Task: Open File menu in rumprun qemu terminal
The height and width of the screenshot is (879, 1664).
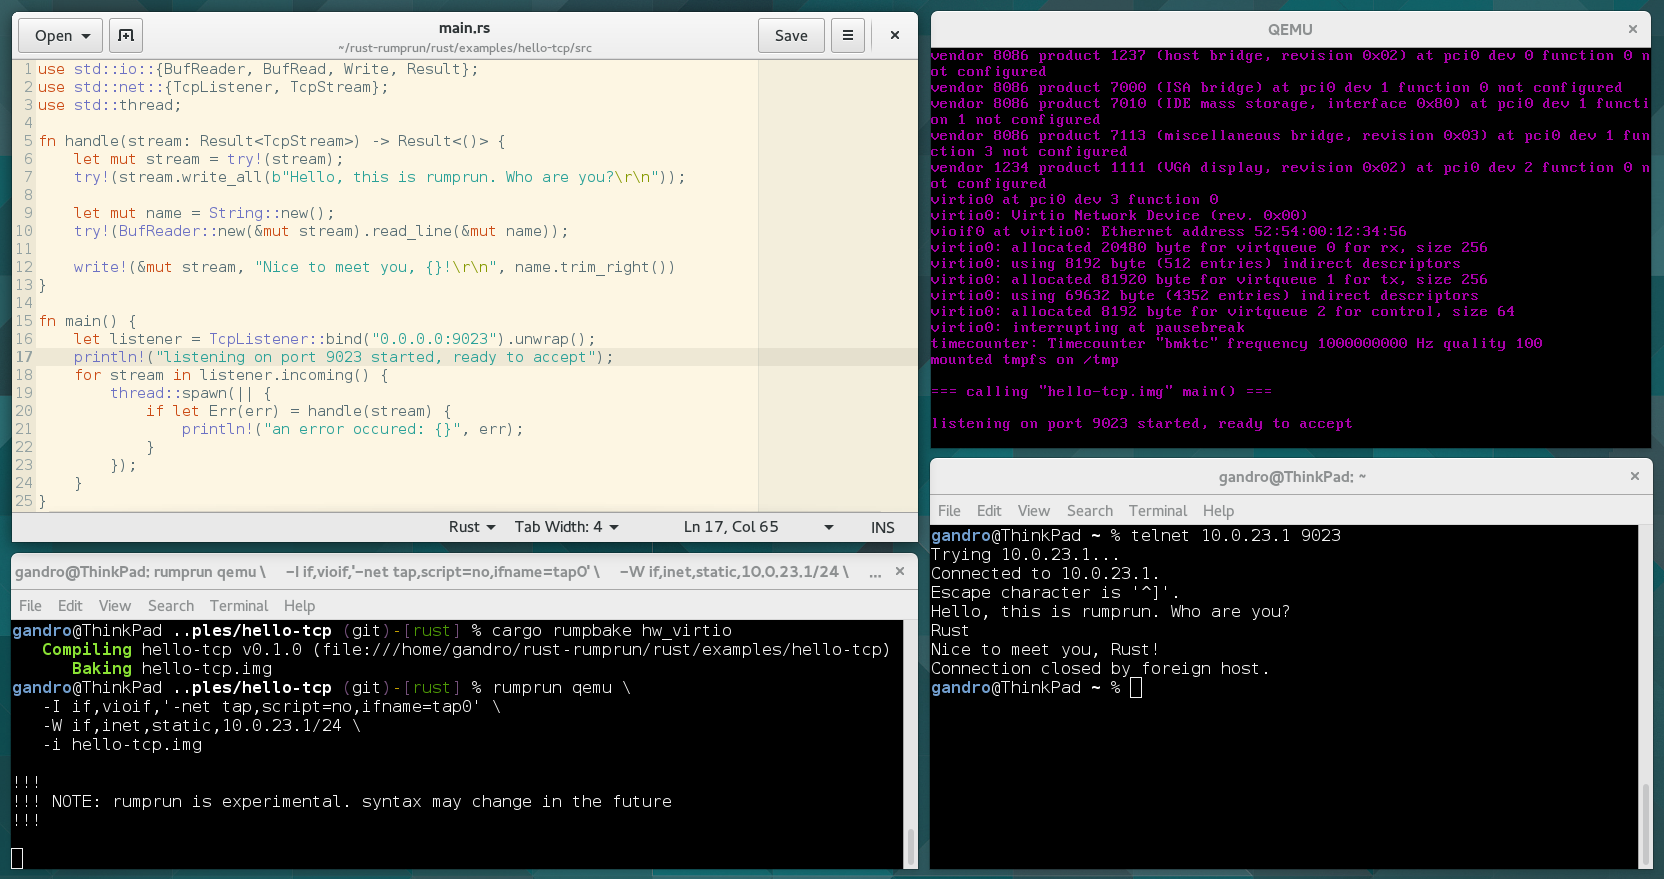Action: 30,606
